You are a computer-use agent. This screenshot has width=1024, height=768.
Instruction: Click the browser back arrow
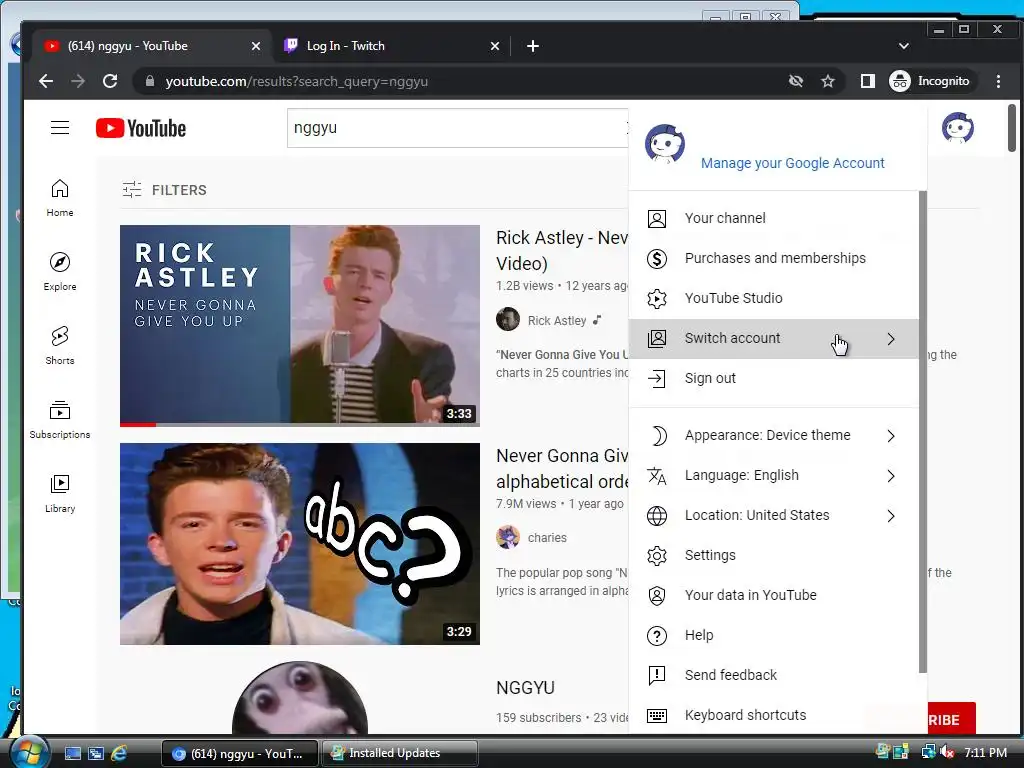46,81
